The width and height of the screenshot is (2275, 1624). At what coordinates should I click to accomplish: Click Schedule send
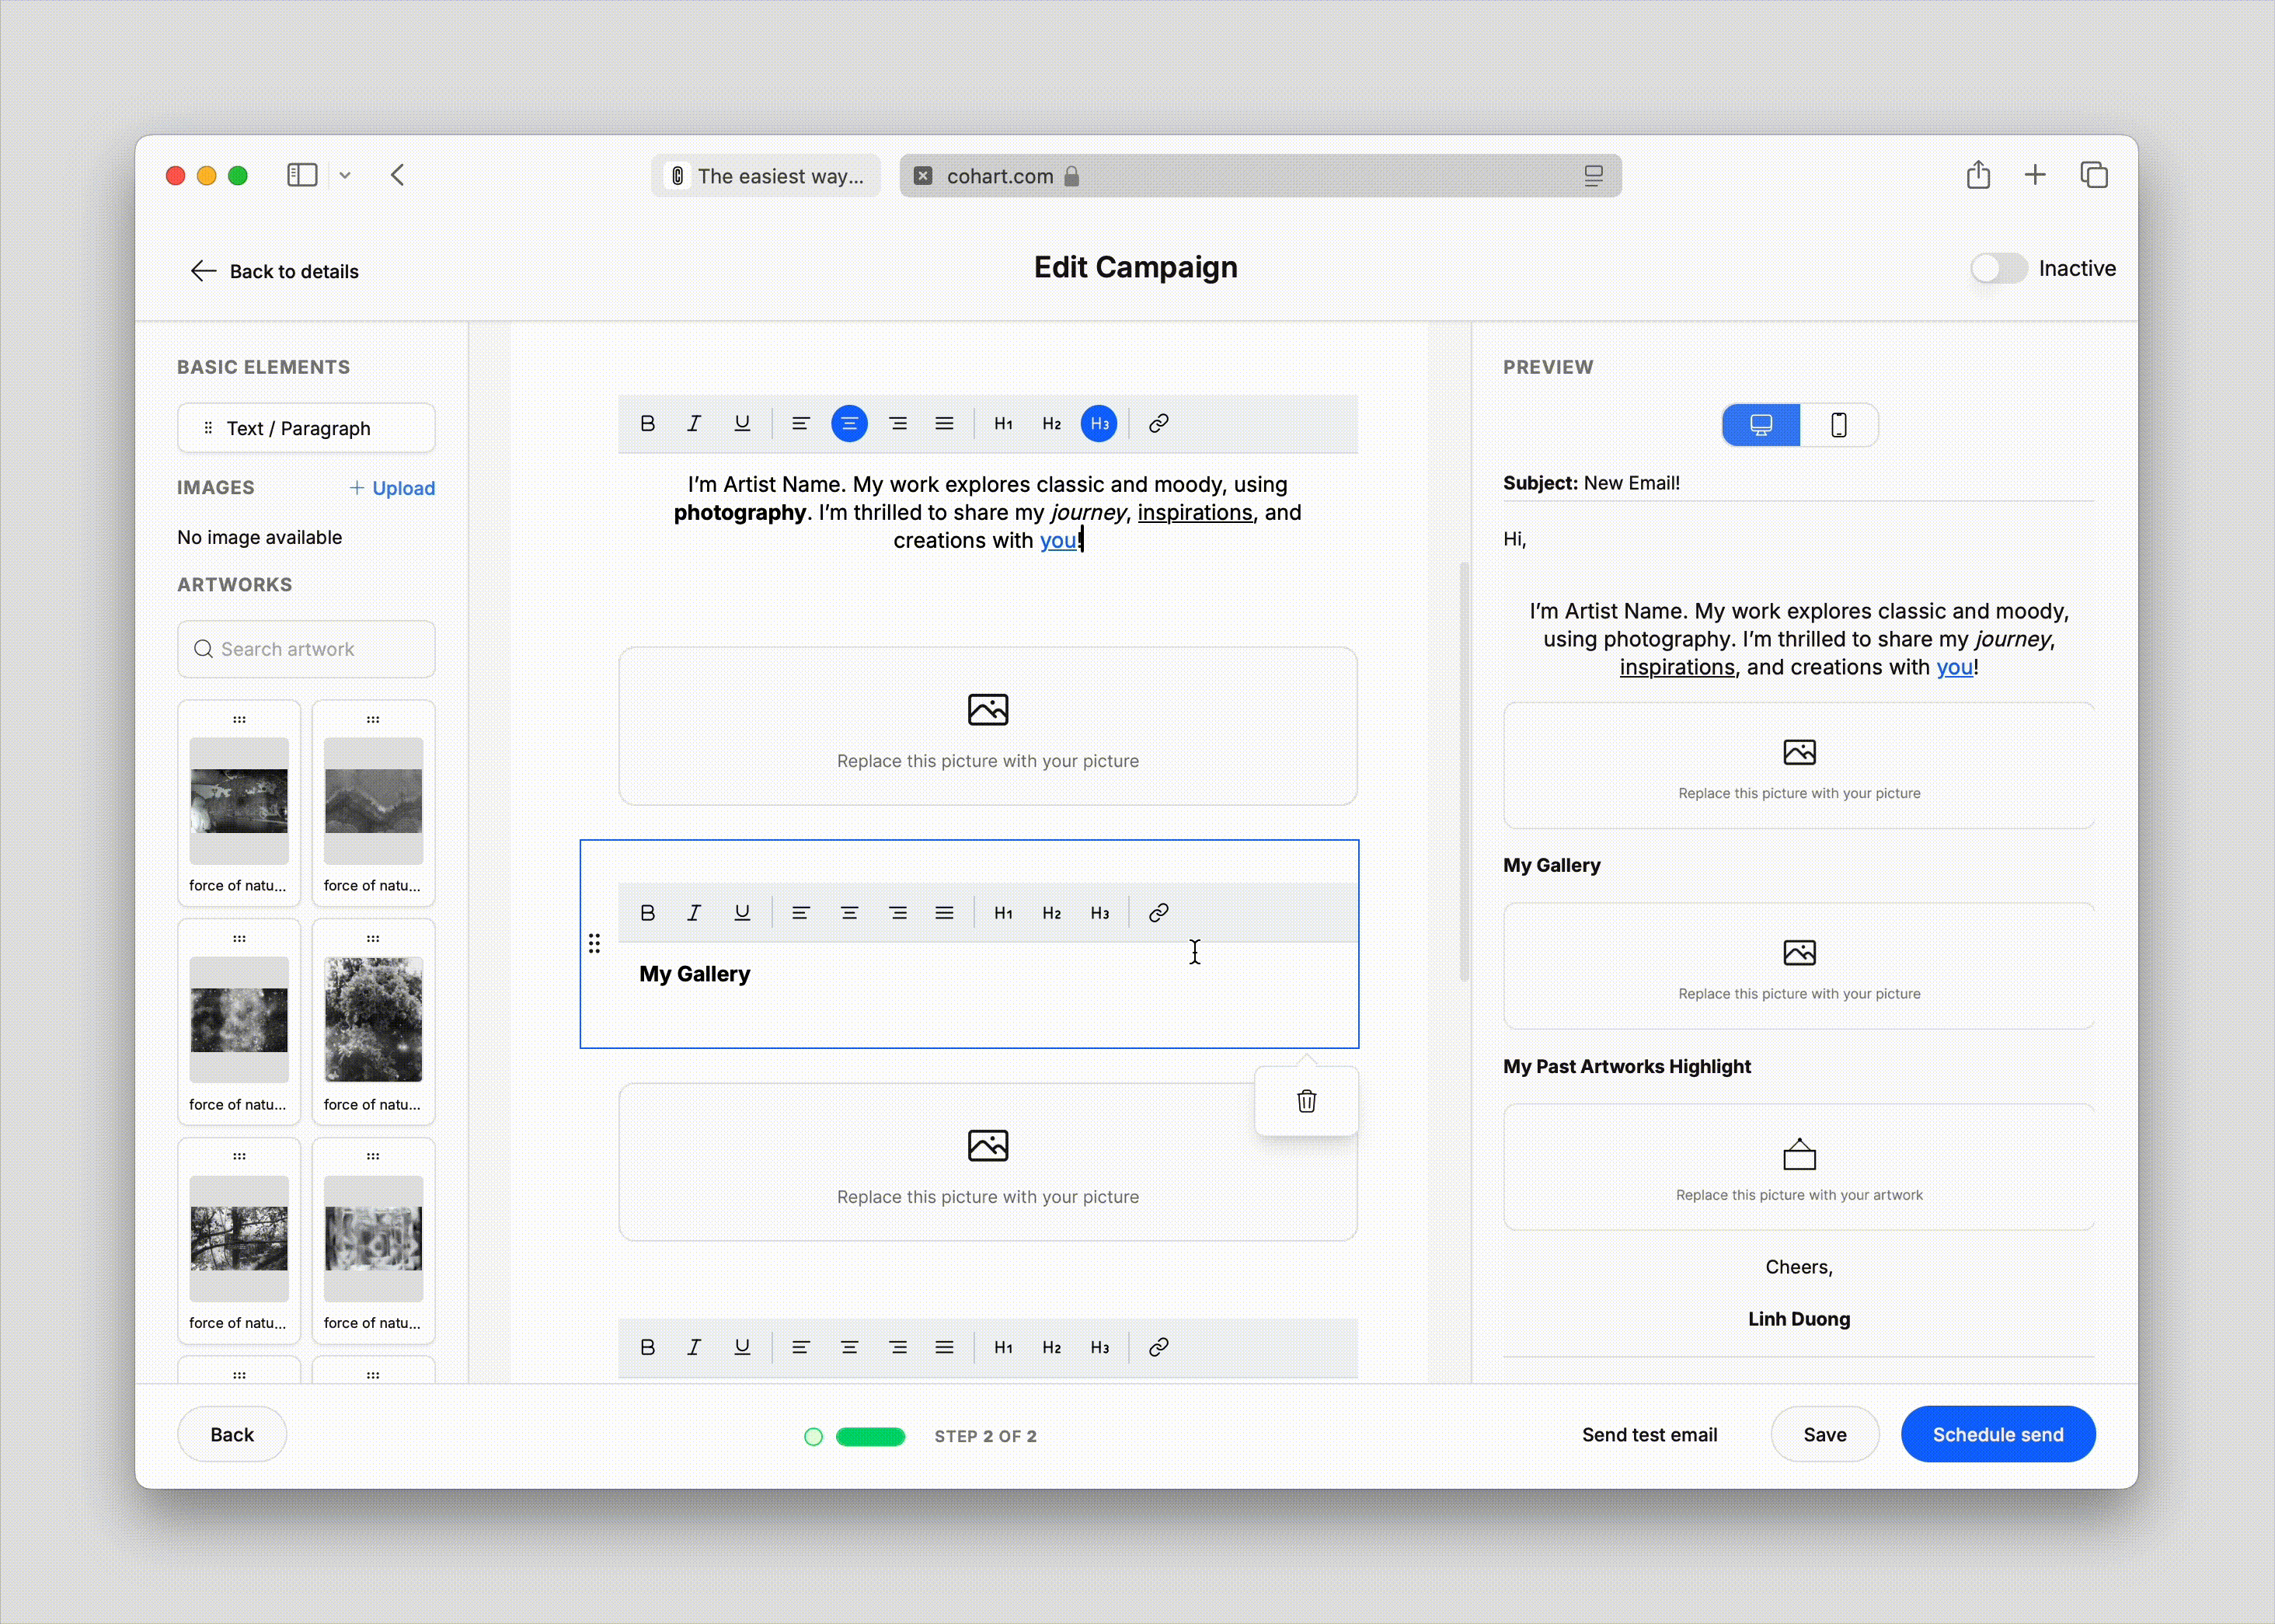(1998, 1435)
